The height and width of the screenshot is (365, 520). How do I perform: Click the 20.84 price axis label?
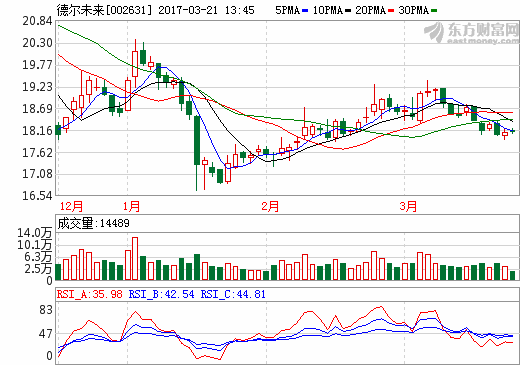tap(37, 21)
